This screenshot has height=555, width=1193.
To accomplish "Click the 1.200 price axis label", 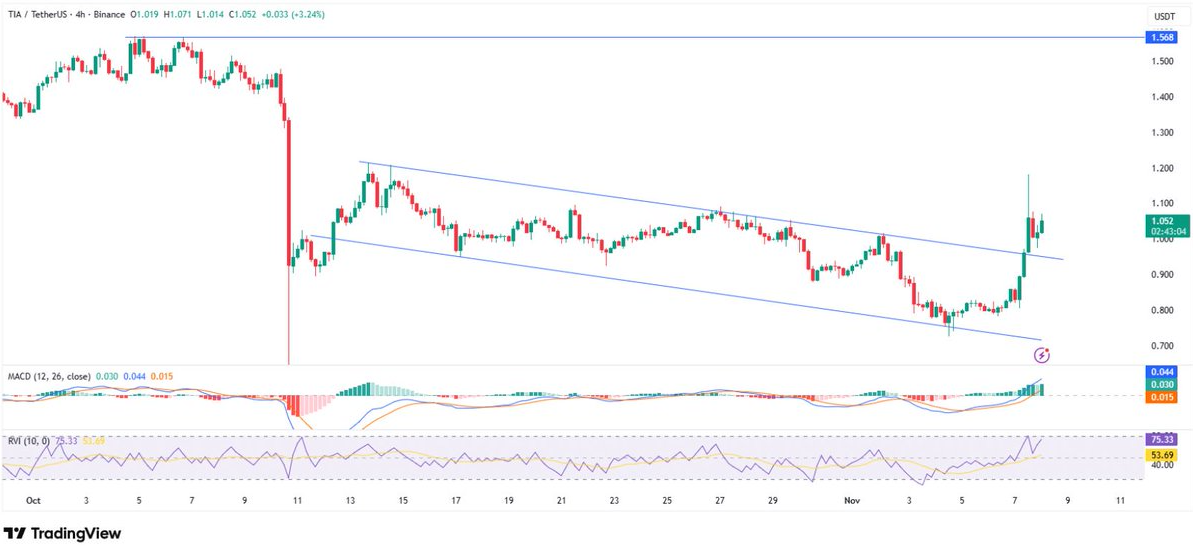I will click(1162, 168).
